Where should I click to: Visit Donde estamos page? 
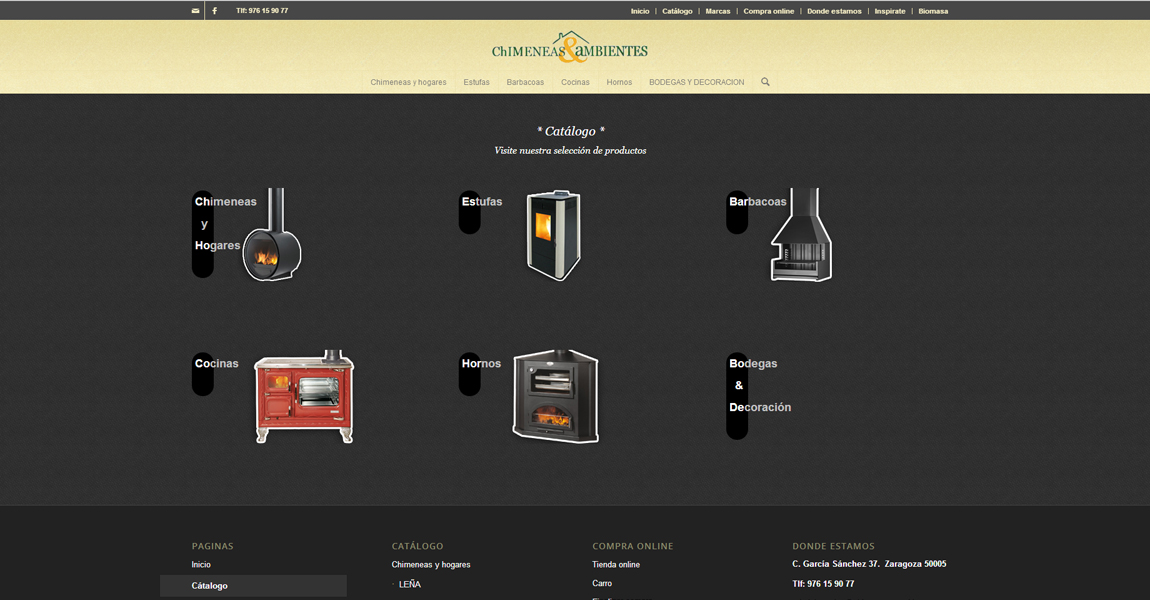point(834,11)
